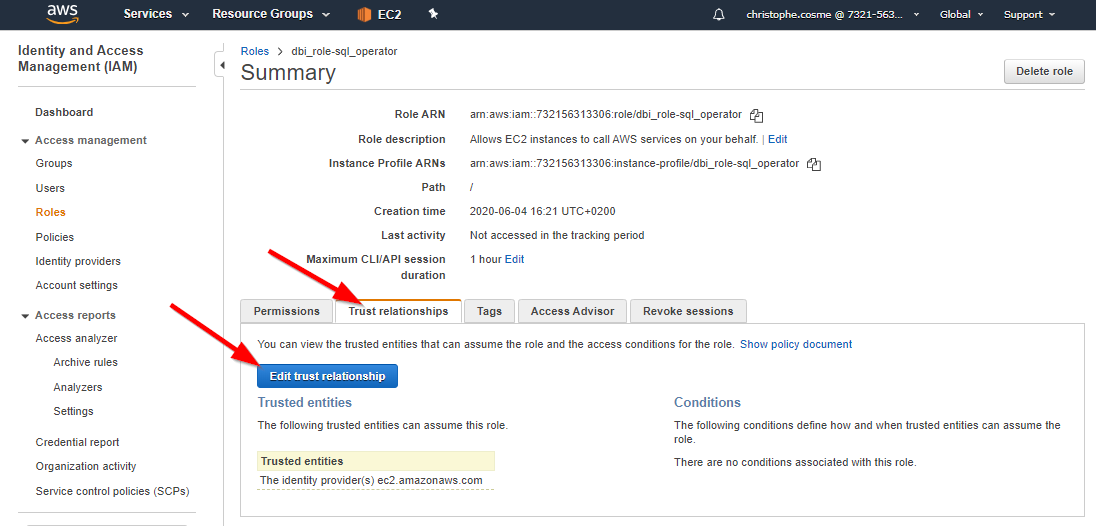Open Access analyzer
Image resolution: width=1096 pixels, height=526 pixels.
pyautogui.click(x=76, y=339)
